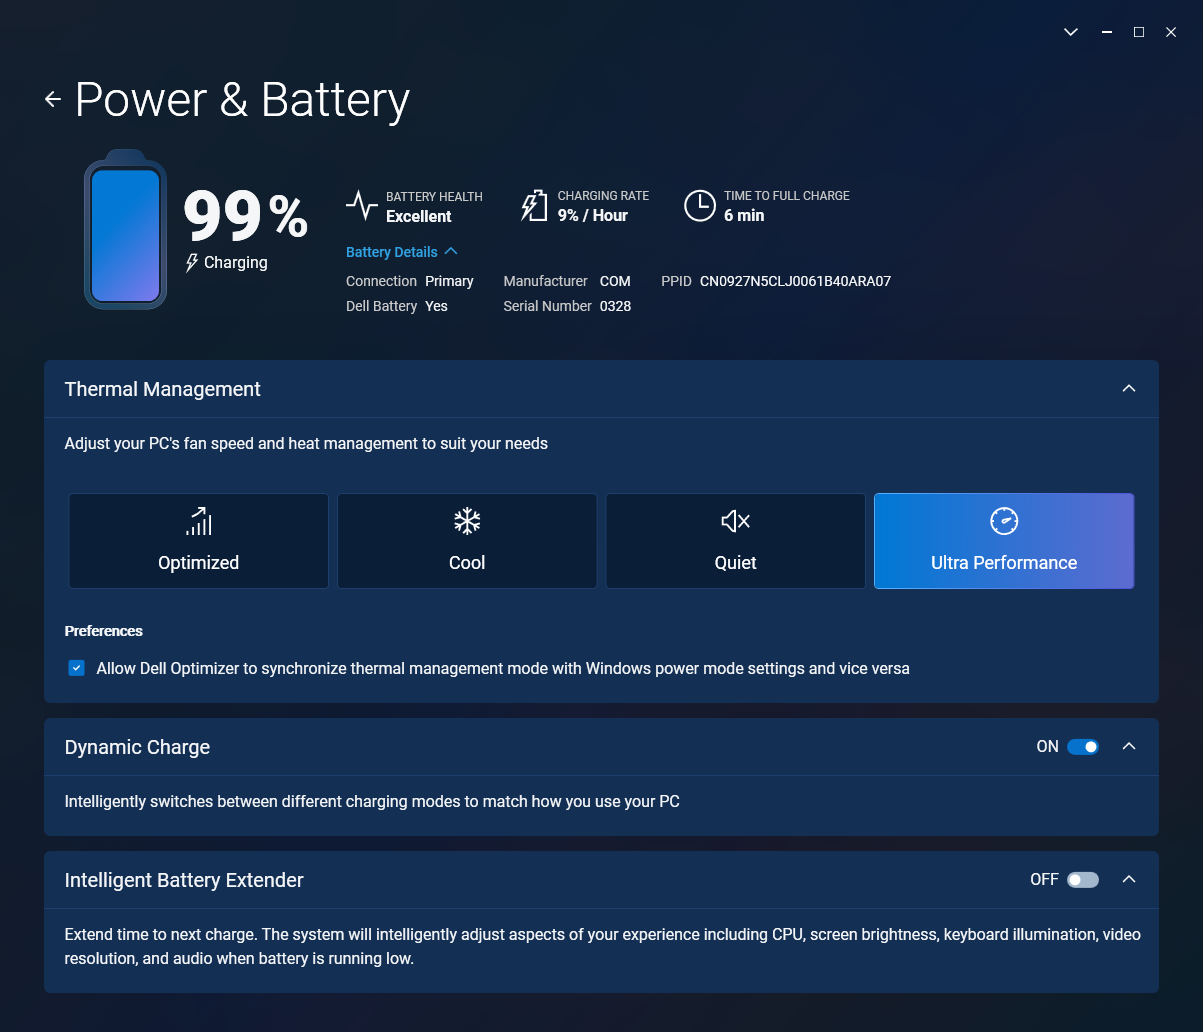Select the Optimized thermal mode label

(199, 563)
